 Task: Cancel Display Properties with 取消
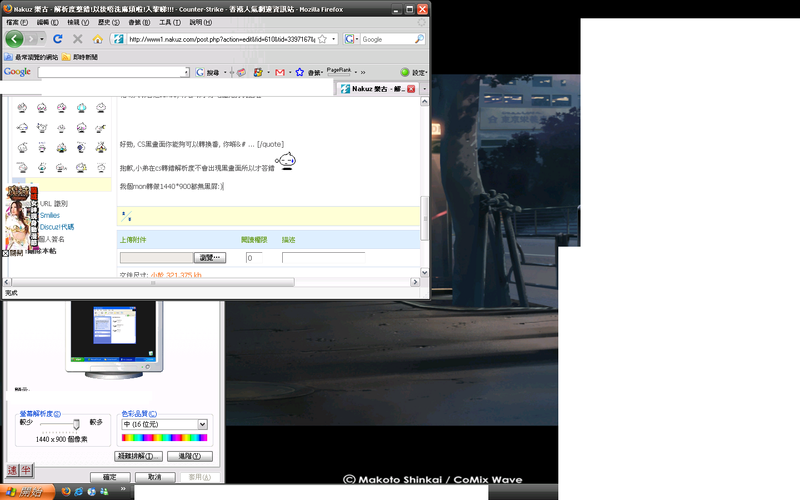pyautogui.click(x=155, y=477)
